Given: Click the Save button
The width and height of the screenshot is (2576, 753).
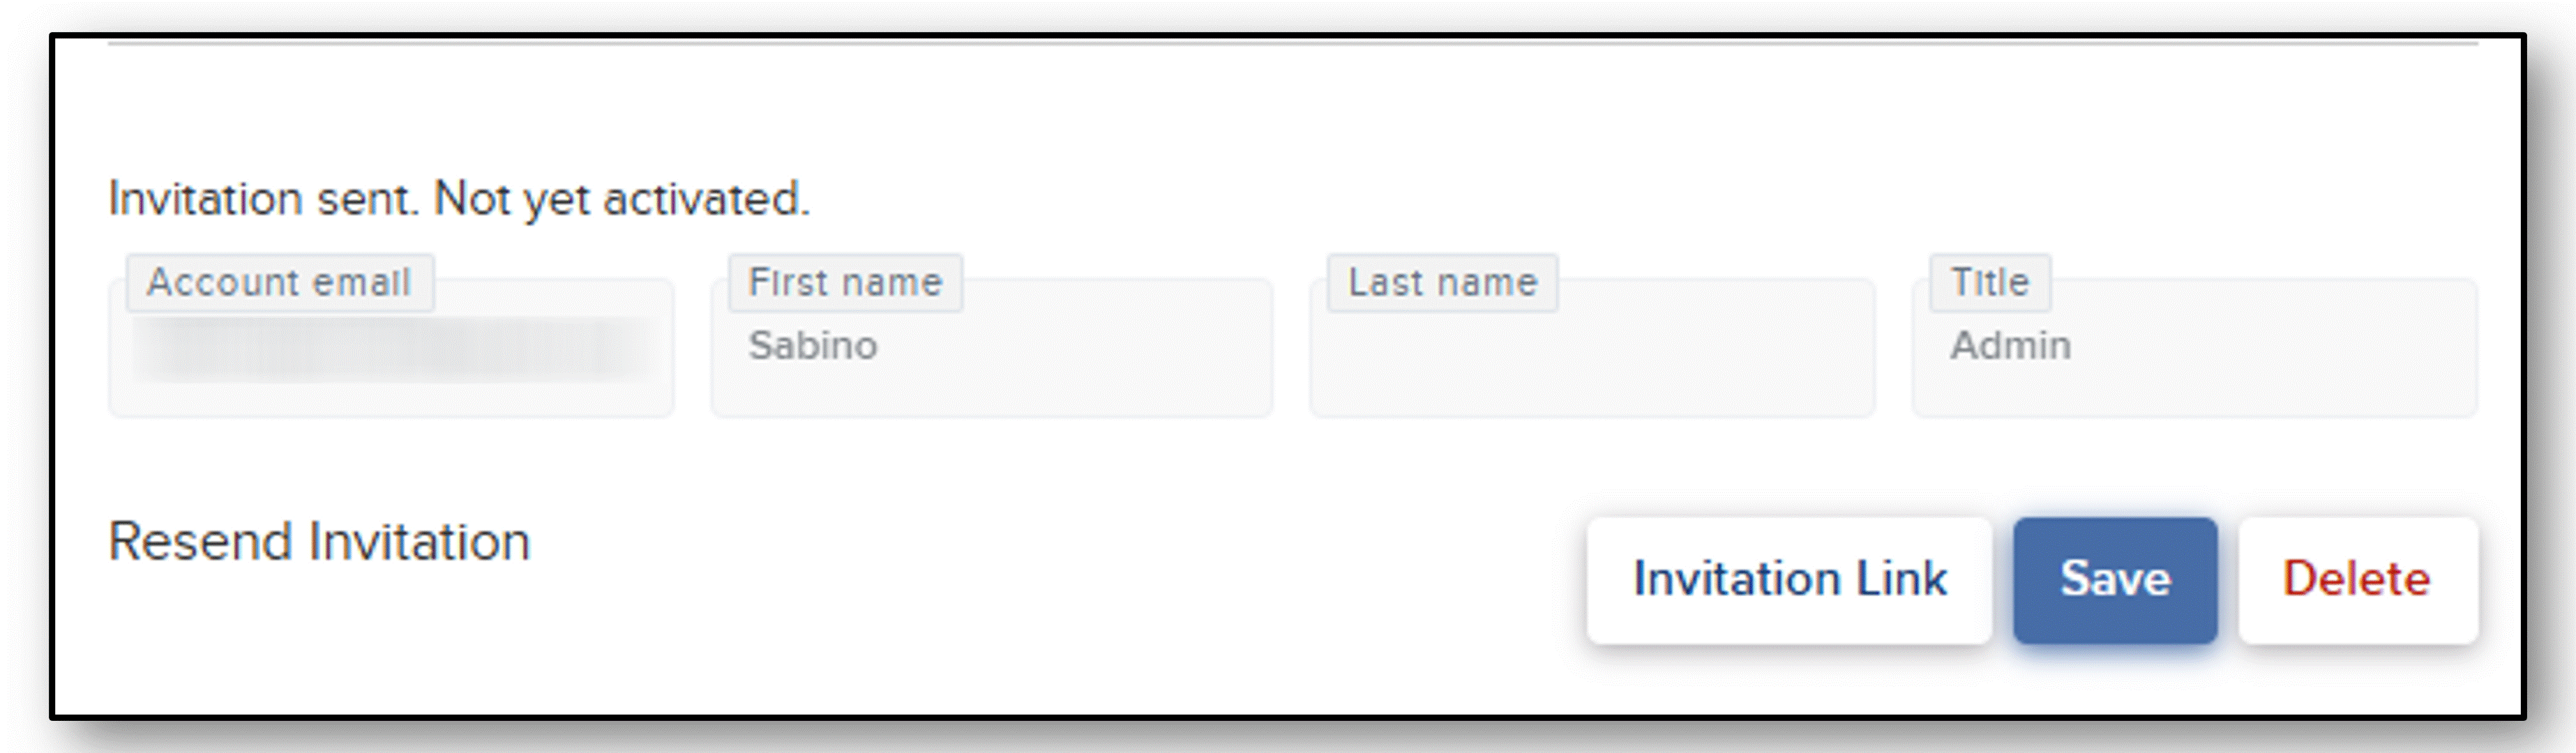Looking at the screenshot, I should (x=2115, y=580).
